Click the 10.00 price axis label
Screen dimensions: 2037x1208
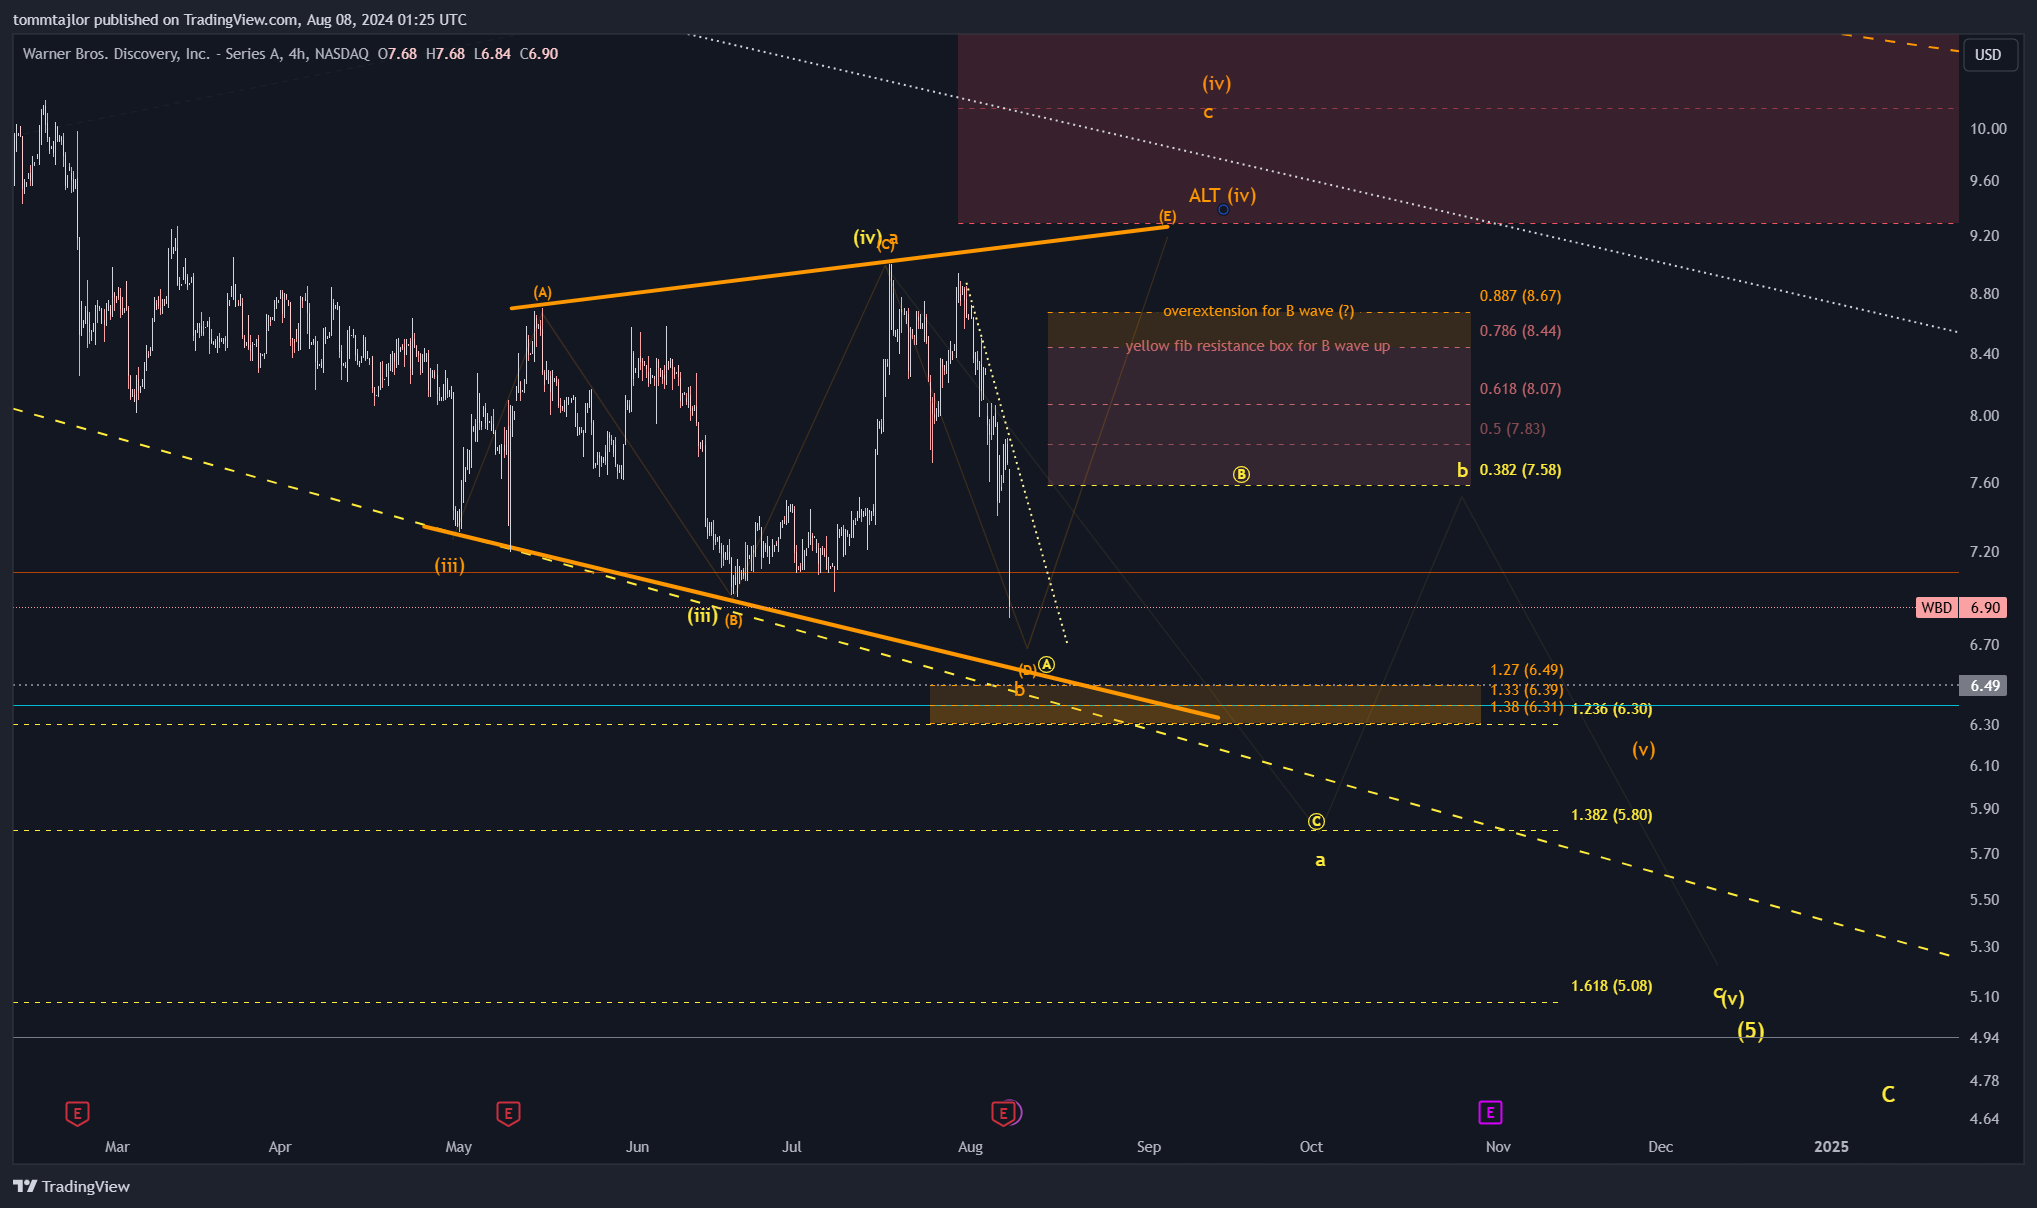[1988, 128]
